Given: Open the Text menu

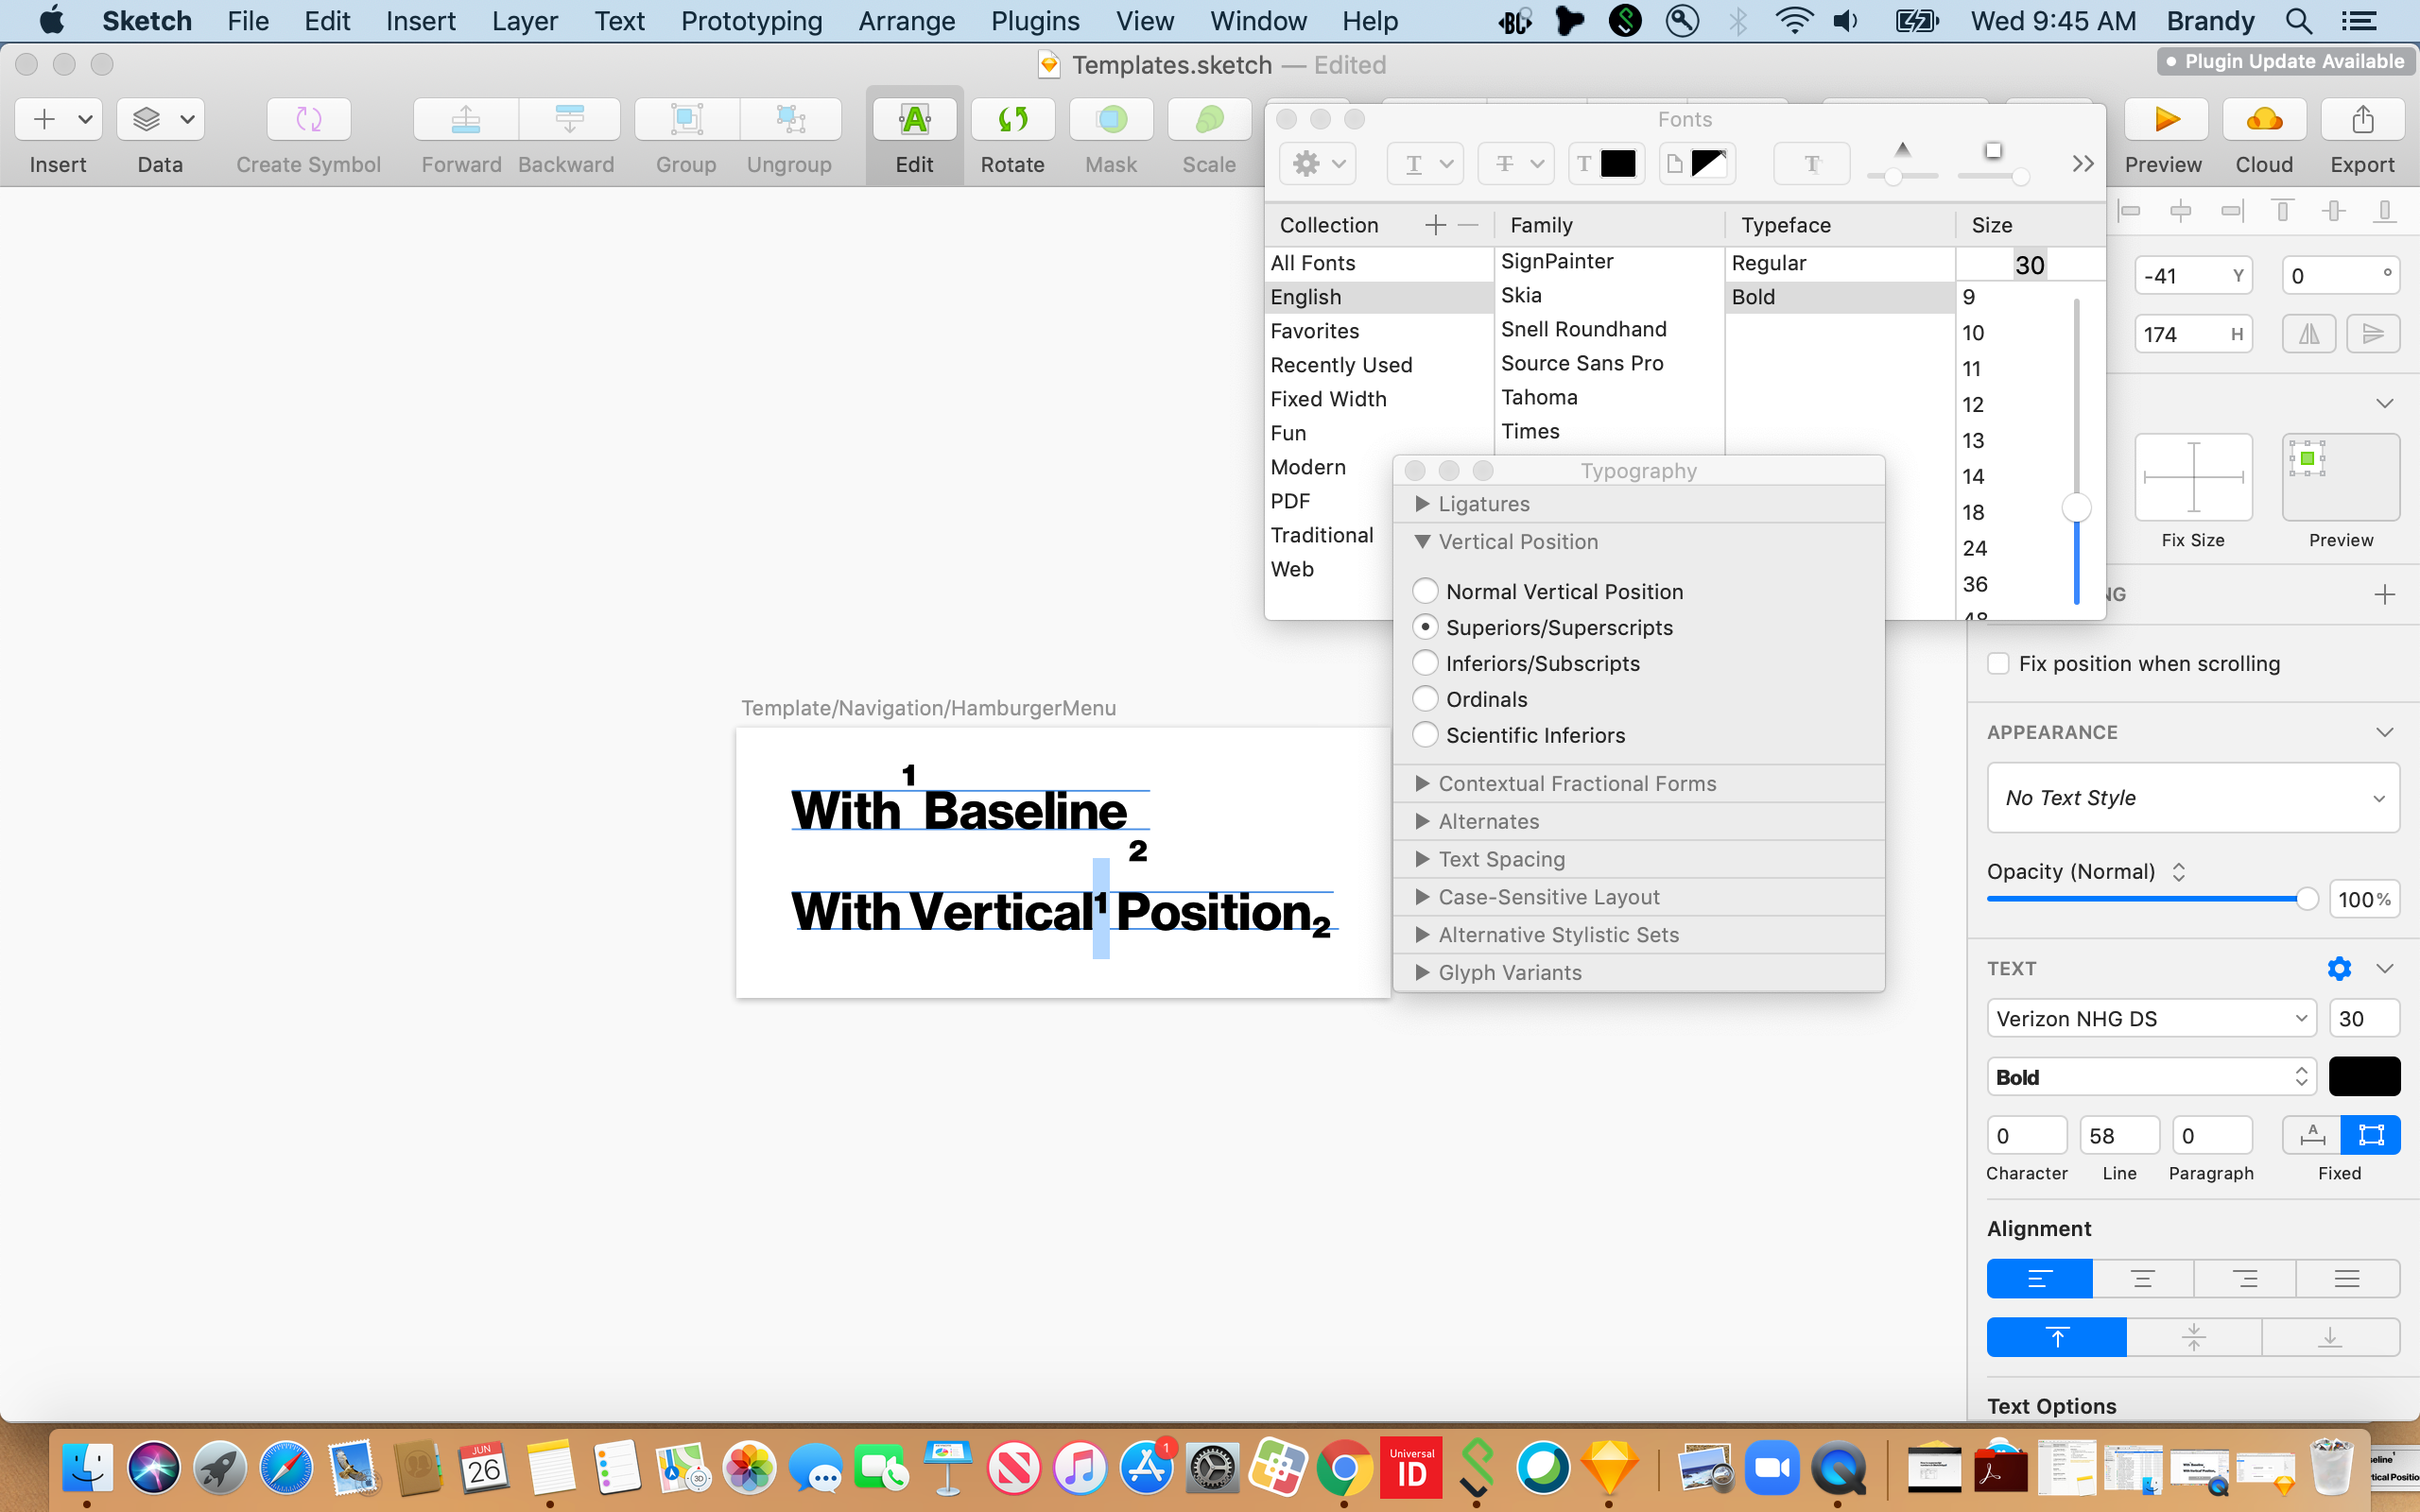Looking at the screenshot, I should point(619,21).
